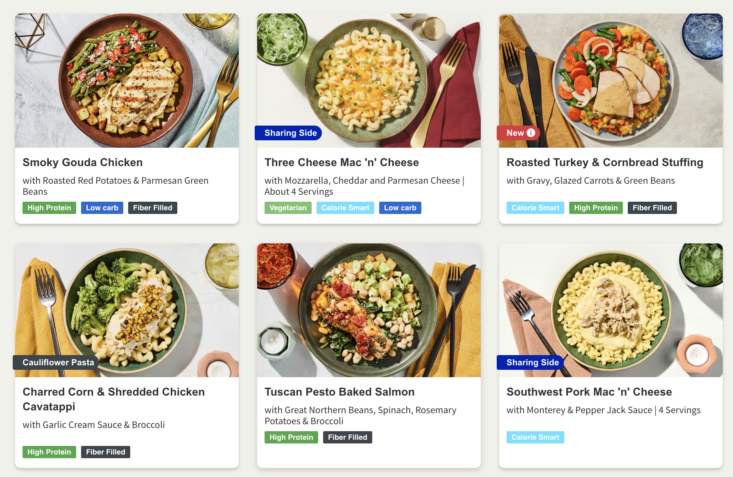Click info icon on New badge
This screenshot has width=733, height=477.
[531, 133]
